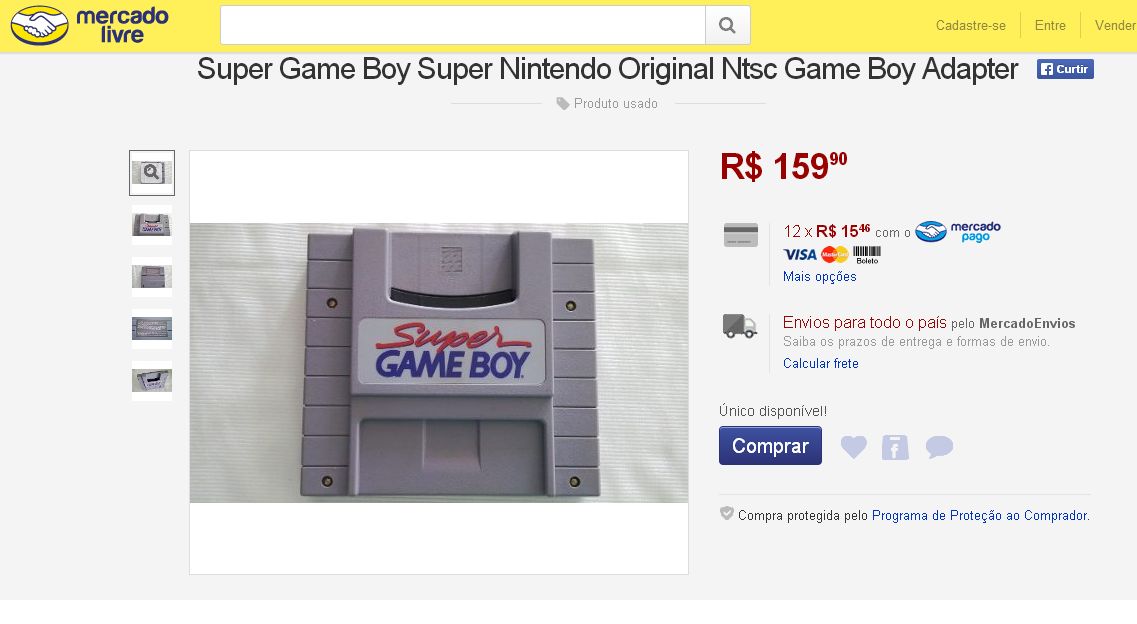Open Programa de Proteção ao Comprador link

tap(979, 516)
